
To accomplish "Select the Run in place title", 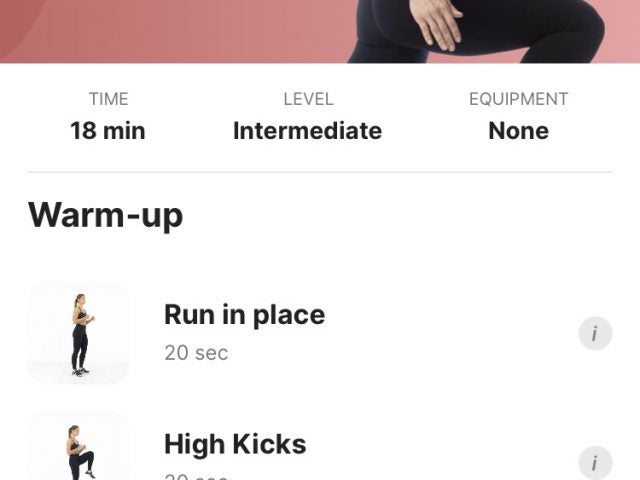I will [244, 315].
